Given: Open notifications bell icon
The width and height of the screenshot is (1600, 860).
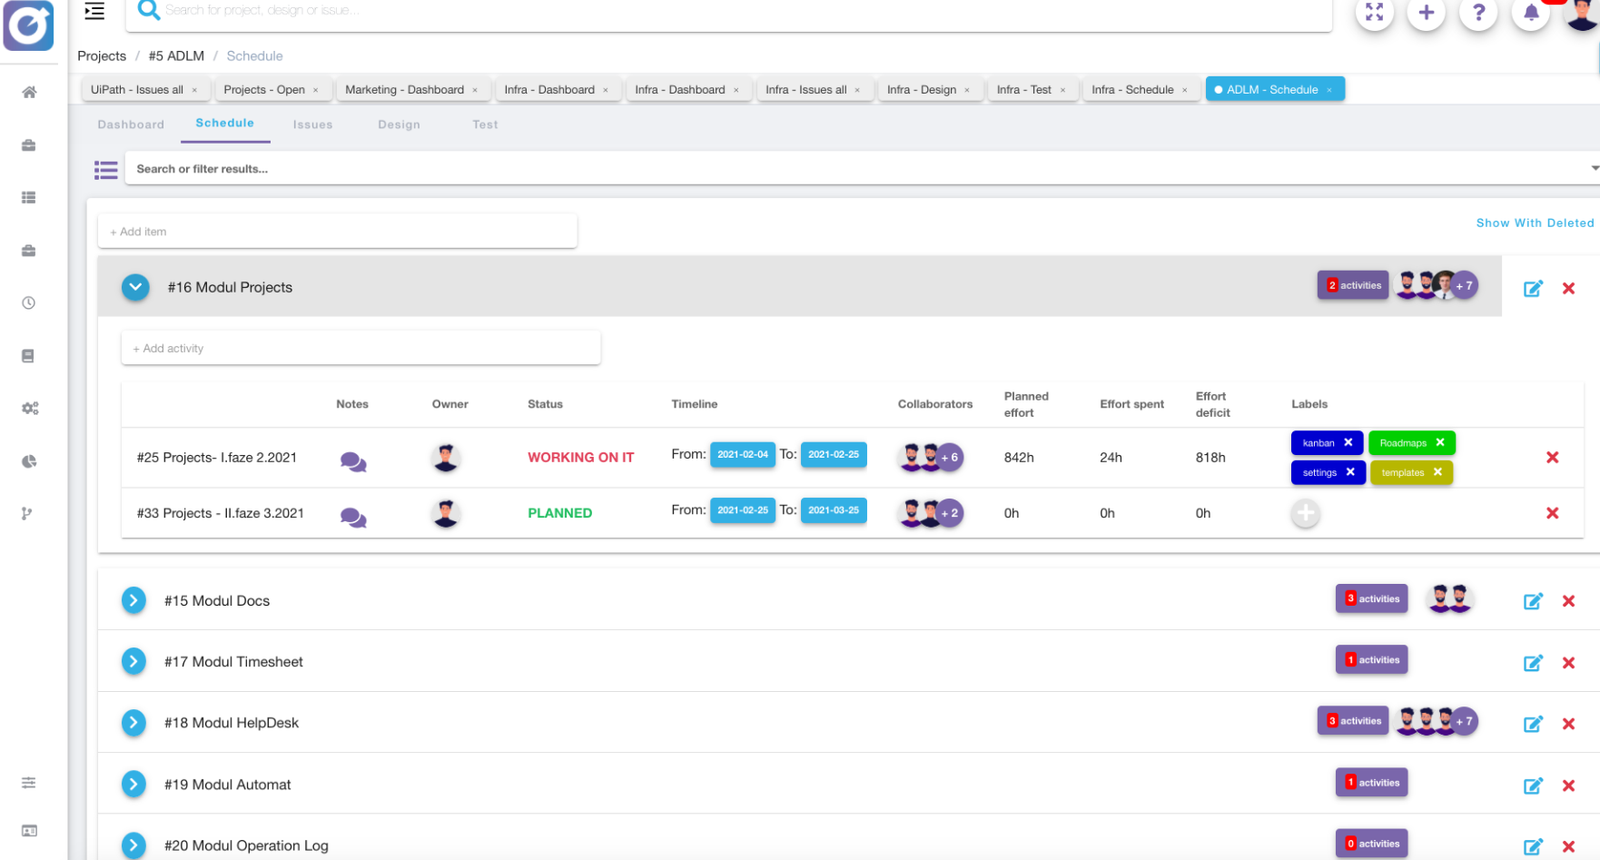Looking at the screenshot, I should [1530, 13].
